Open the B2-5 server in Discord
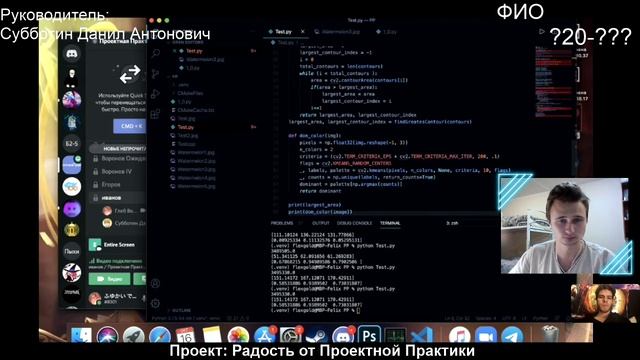Screen dimensions: 640x360 coord(72,143)
